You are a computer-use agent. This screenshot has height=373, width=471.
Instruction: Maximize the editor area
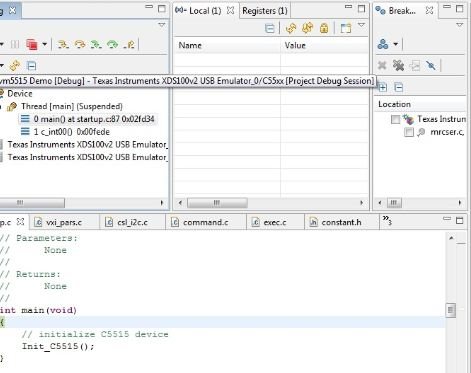[x=459, y=220]
